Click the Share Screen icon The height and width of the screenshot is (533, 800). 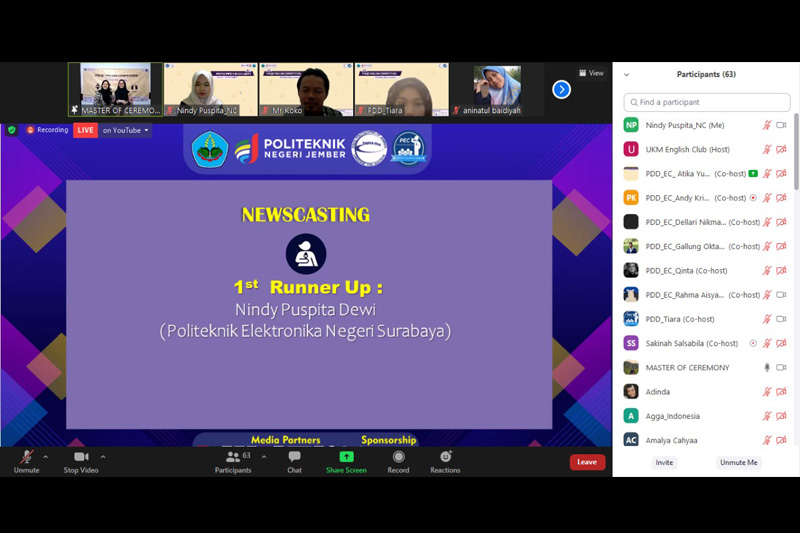(346, 456)
